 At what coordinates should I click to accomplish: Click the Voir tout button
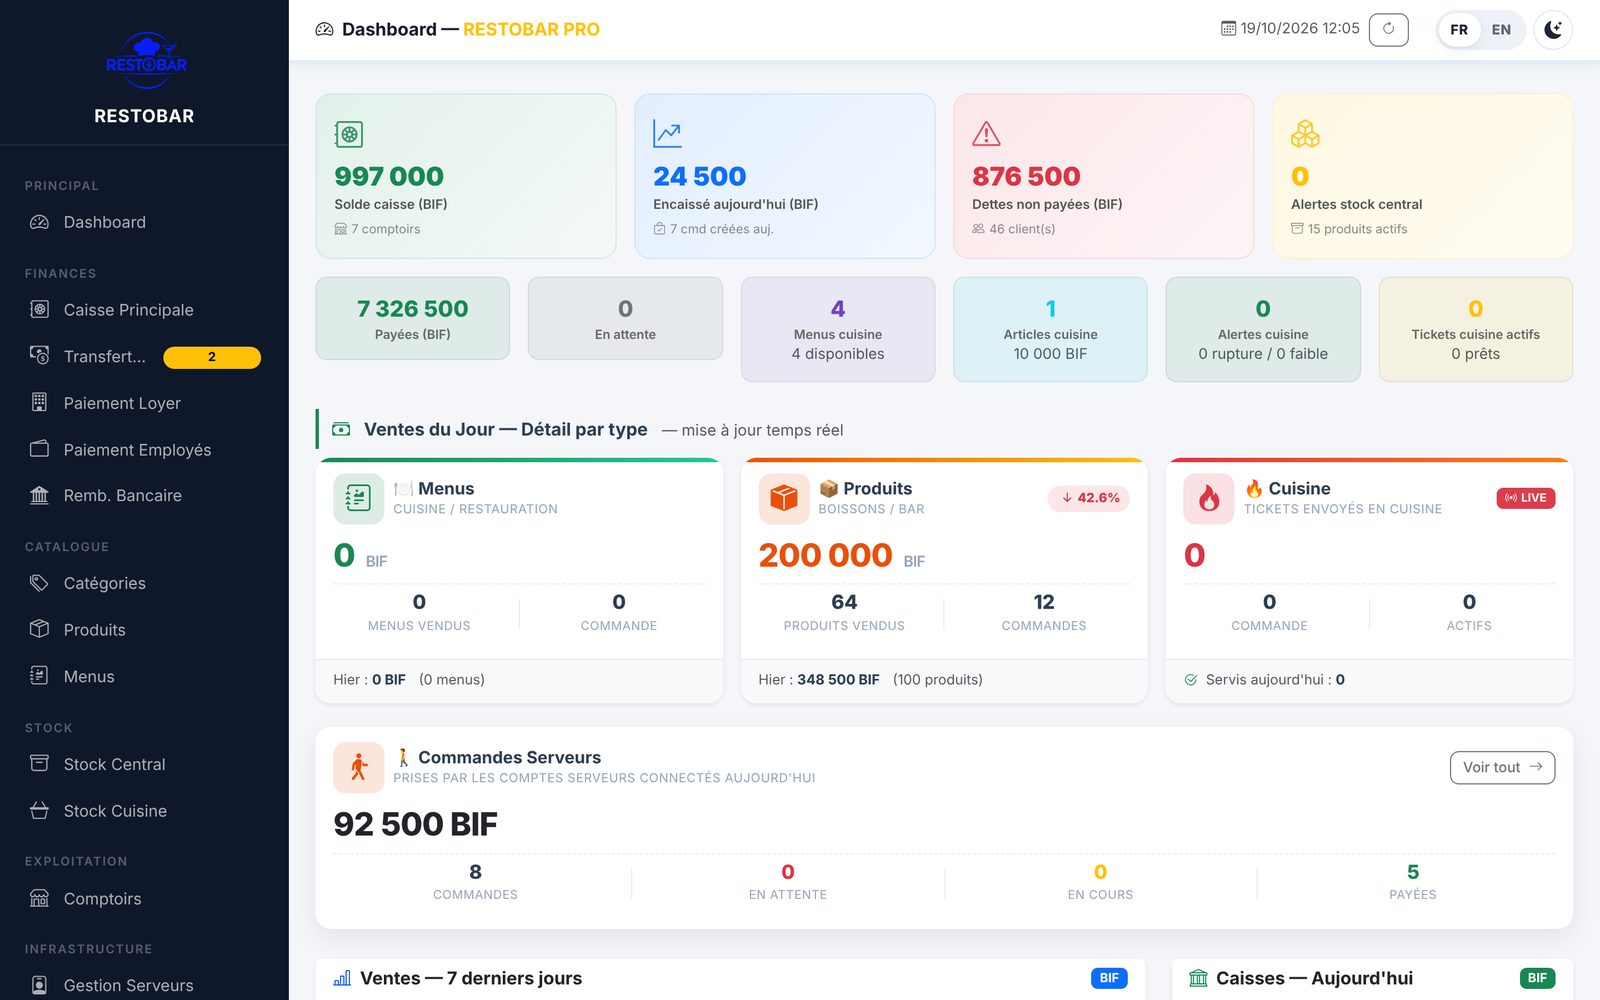point(1502,767)
